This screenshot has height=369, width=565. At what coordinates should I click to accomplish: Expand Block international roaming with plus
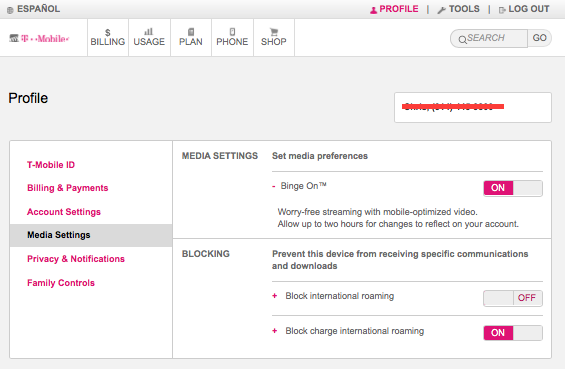coord(275,296)
